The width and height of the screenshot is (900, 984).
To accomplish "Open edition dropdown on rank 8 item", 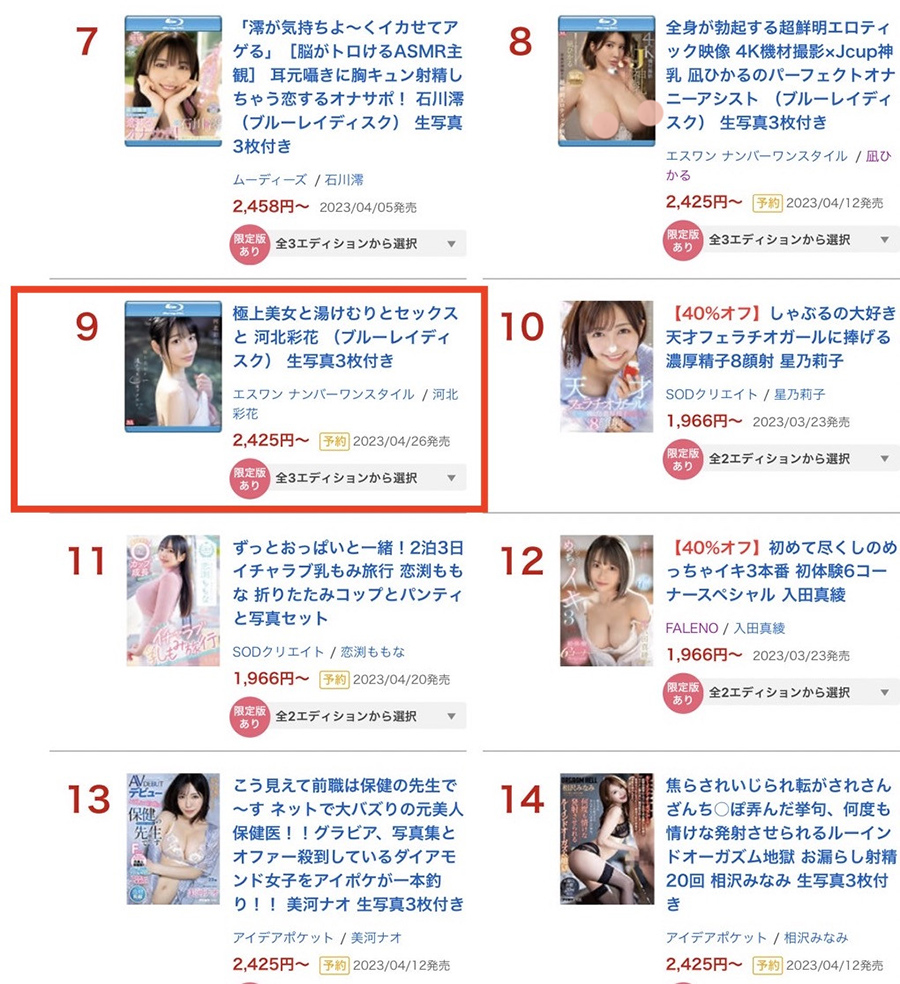I will tap(801, 239).
